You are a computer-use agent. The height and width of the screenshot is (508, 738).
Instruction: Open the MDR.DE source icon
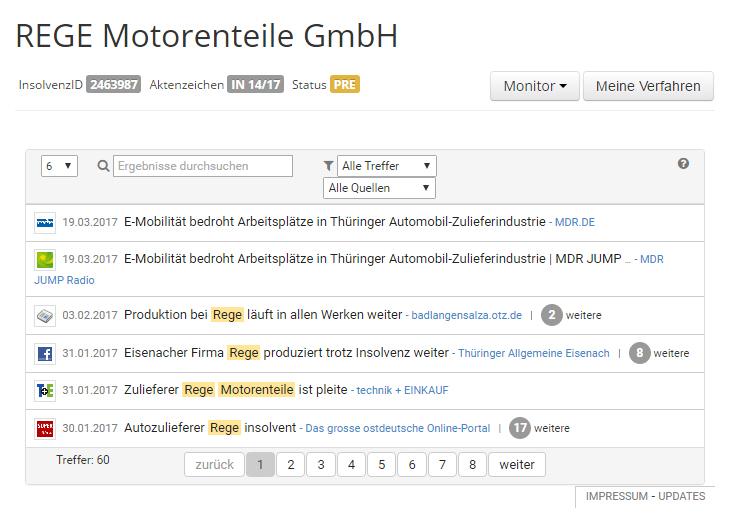[45, 223]
